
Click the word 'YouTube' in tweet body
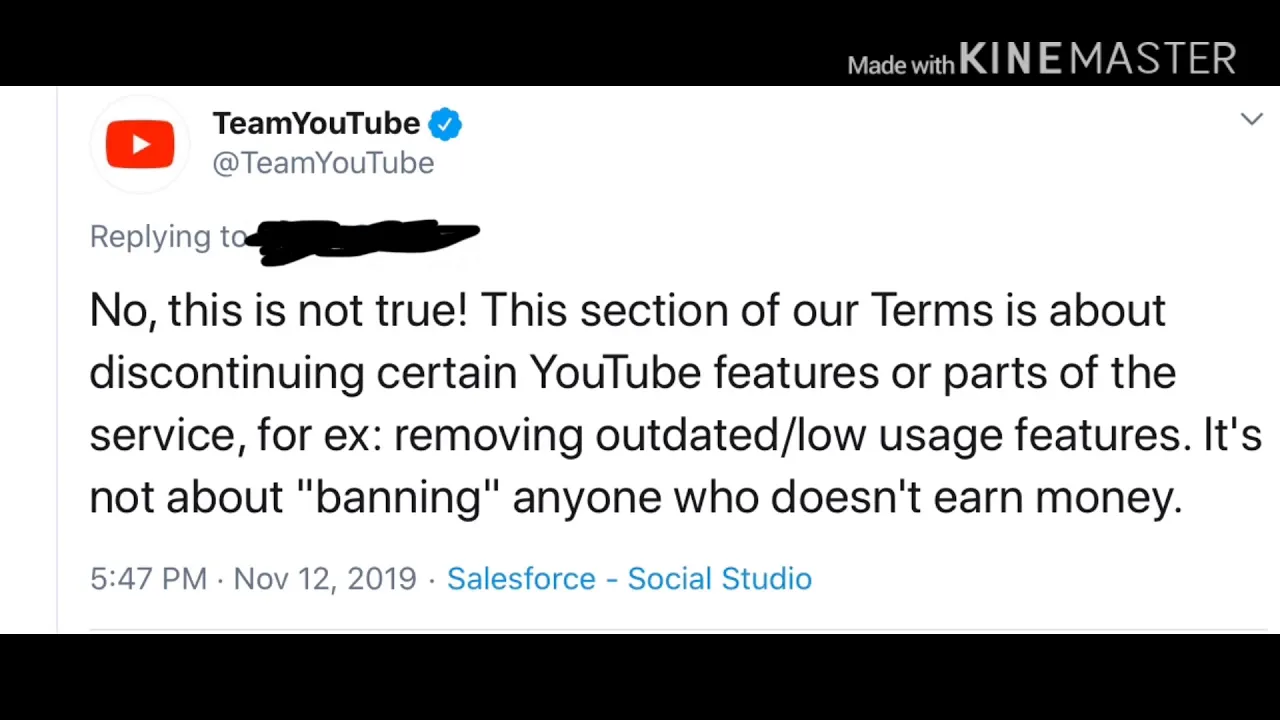pos(615,373)
